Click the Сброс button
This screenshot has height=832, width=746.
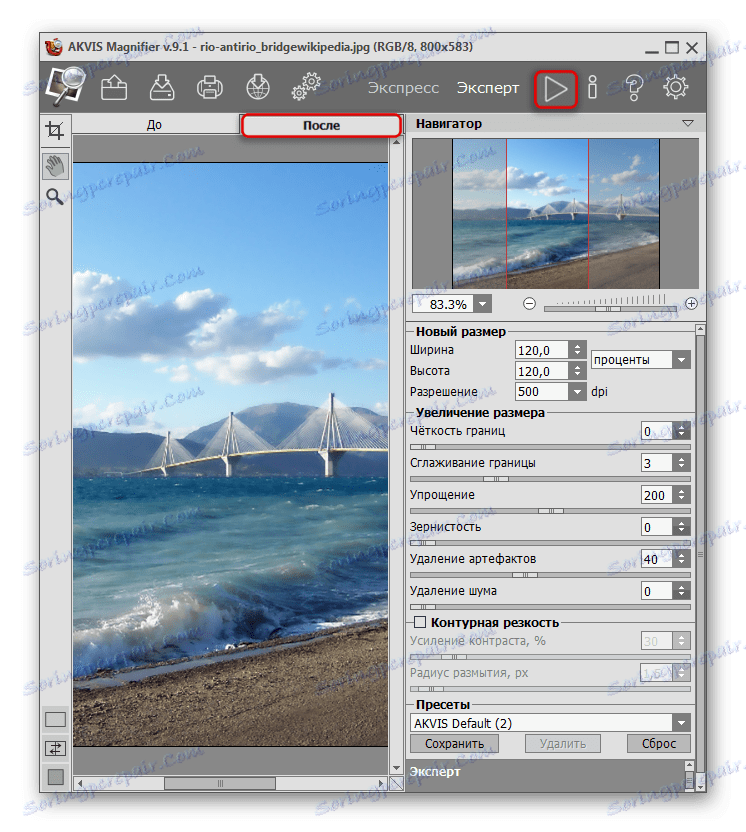[658, 743]
